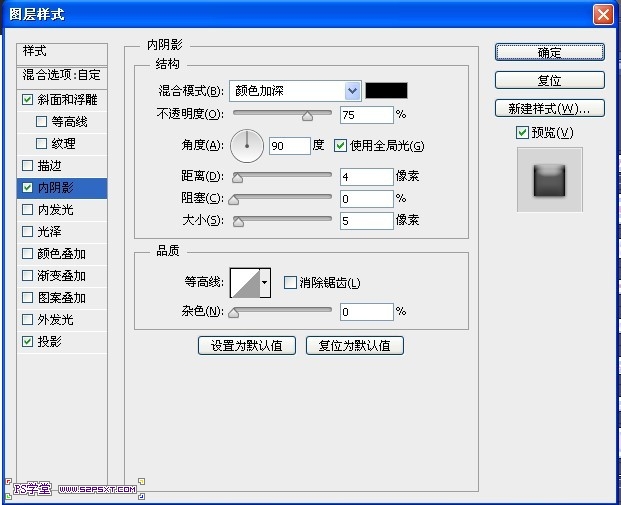Image resolution: width=621 pixels, height=505 pixels.
Task: Confirm with the 确定 button
Action: 550,52
